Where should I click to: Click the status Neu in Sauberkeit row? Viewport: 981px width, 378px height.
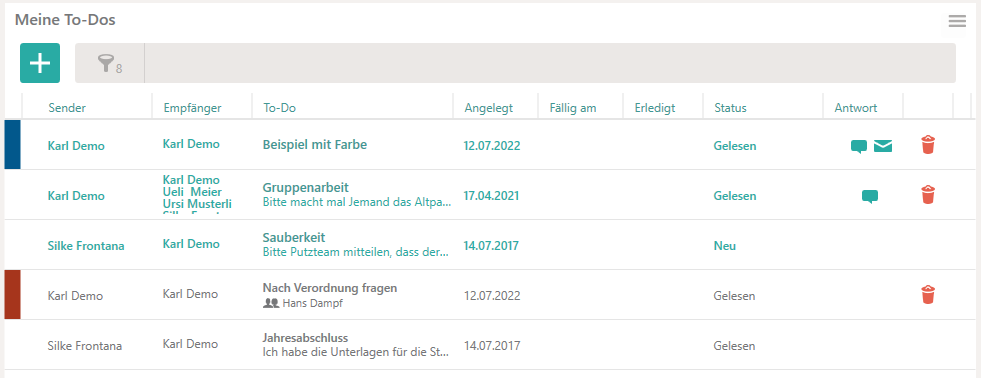[x=724, y=246]
